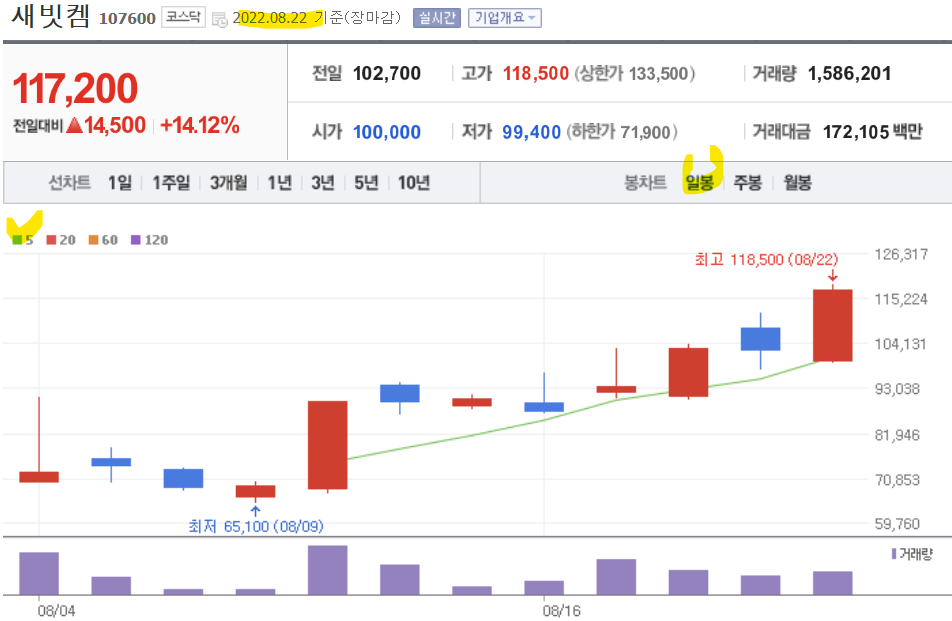This screenshot has width=952, height=621.
Task: Open the 선차트 line chart view
Action: pyautogui.click(x=68, y=182)
